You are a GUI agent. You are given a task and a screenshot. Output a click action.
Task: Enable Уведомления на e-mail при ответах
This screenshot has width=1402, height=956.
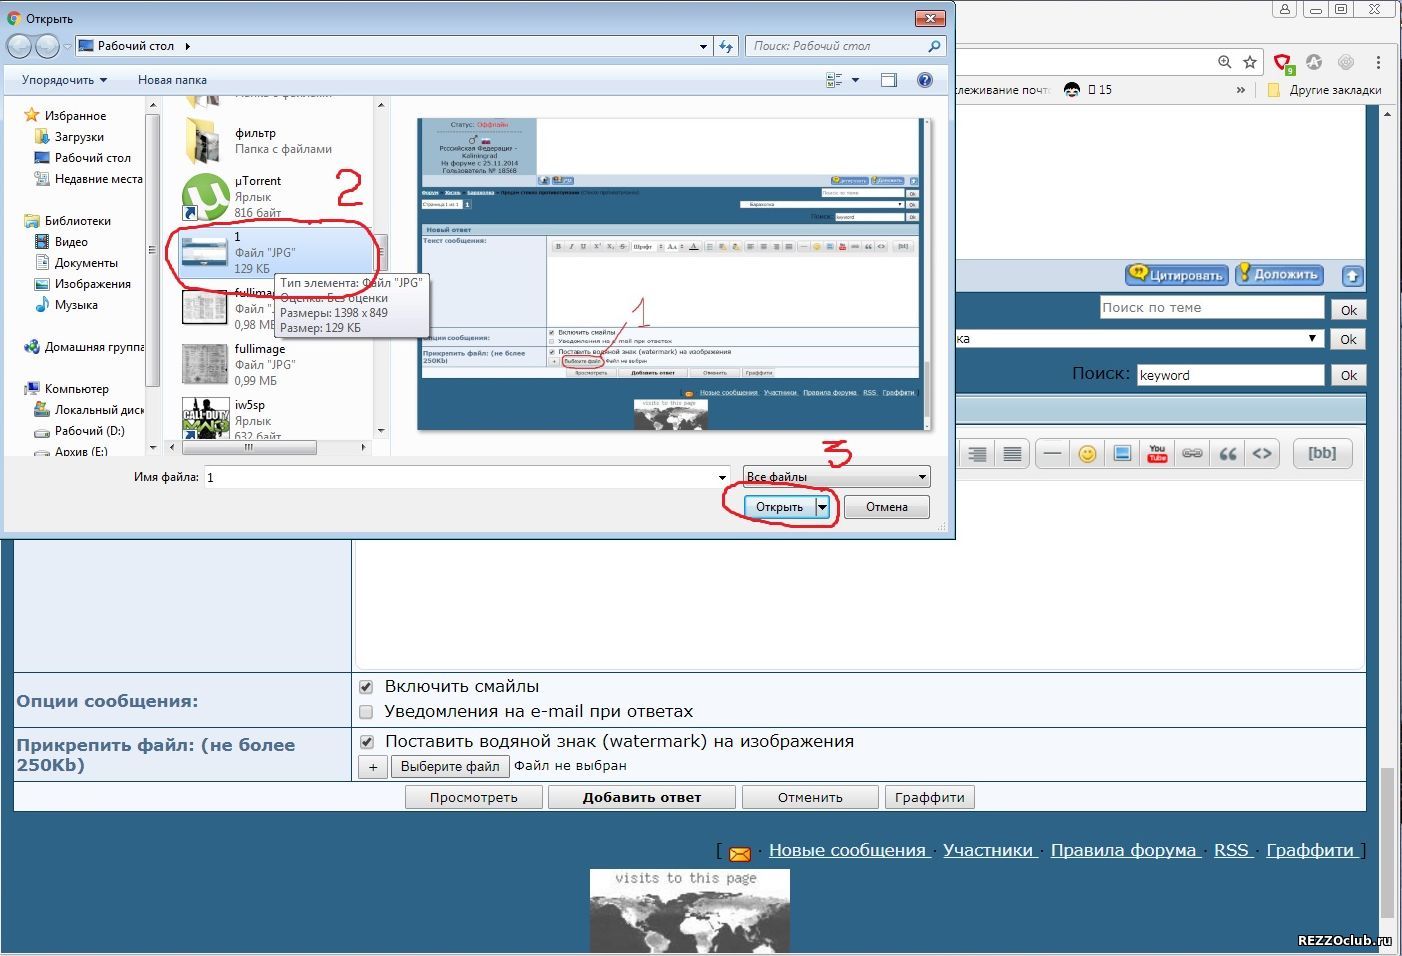[x=366, y=712]
